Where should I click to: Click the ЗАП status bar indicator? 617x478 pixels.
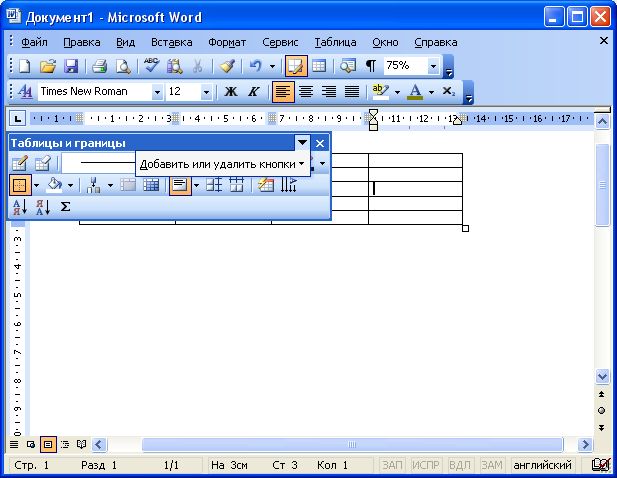(x=392, y=465)
